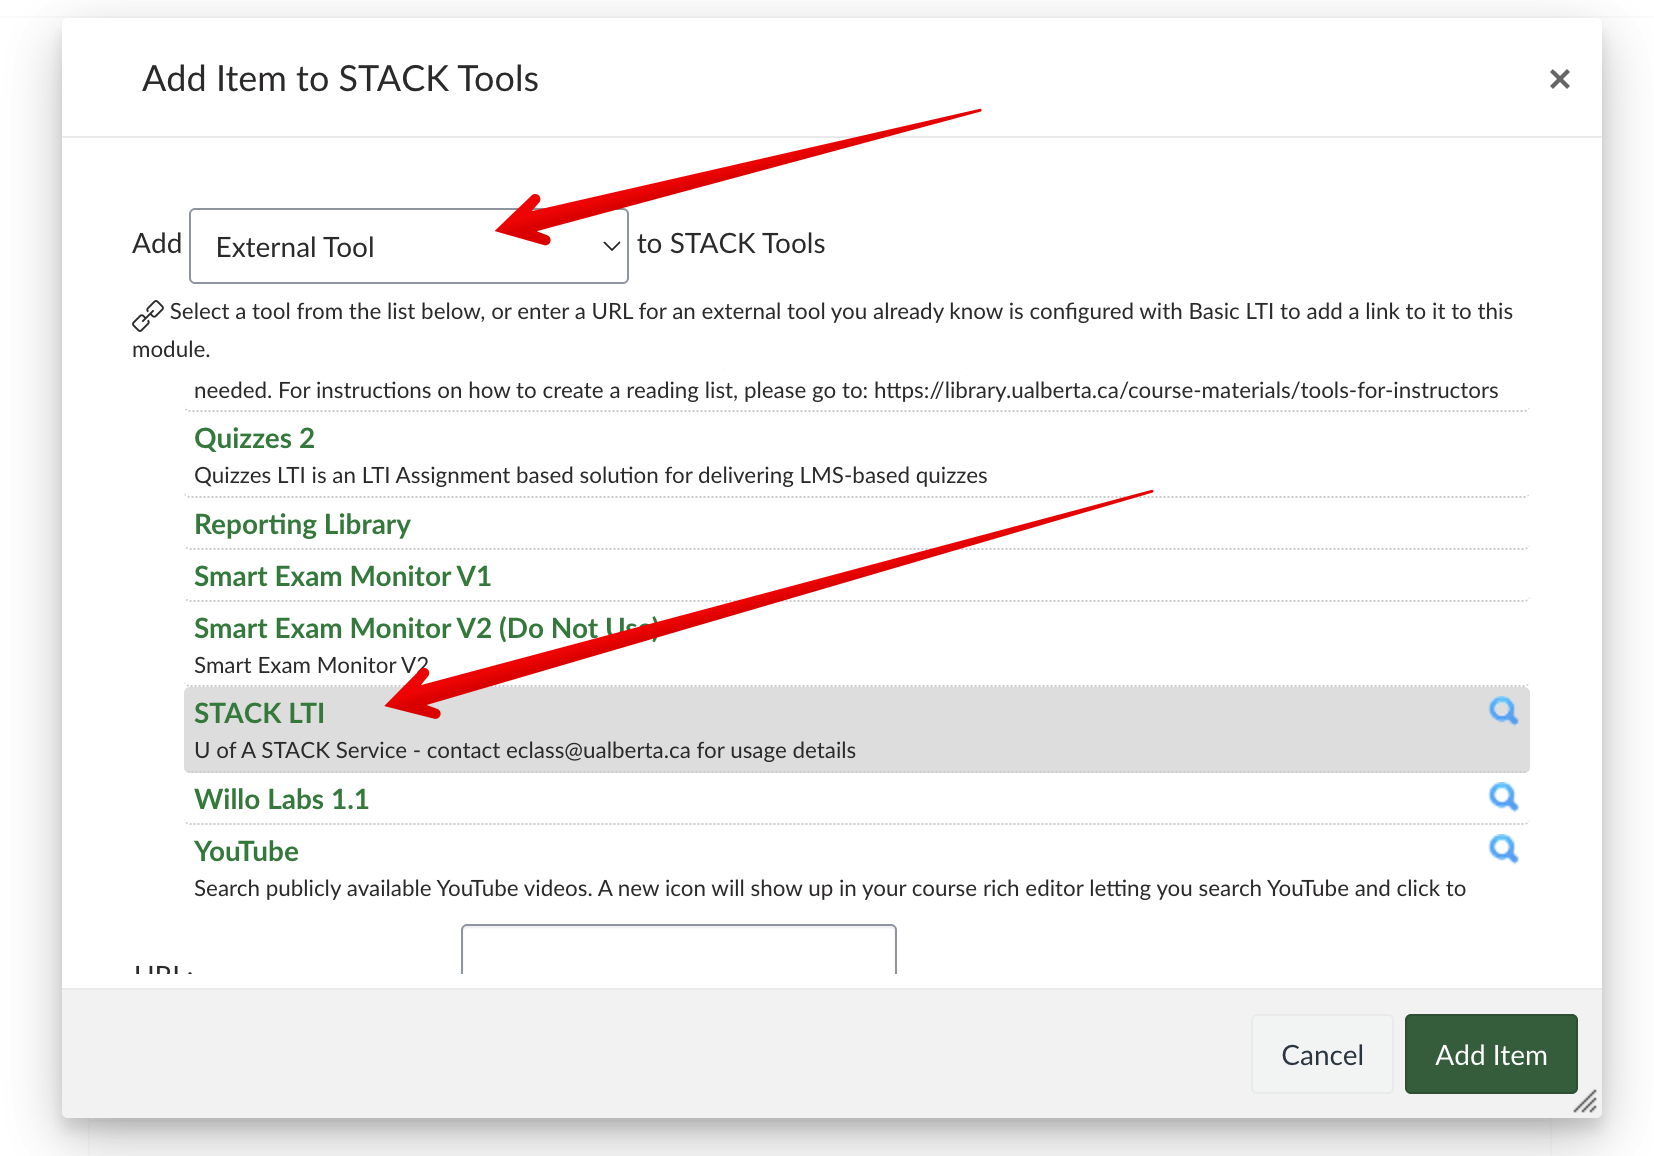Choose Reporting Library tool

pyautogui.click(x=302, y=524)
